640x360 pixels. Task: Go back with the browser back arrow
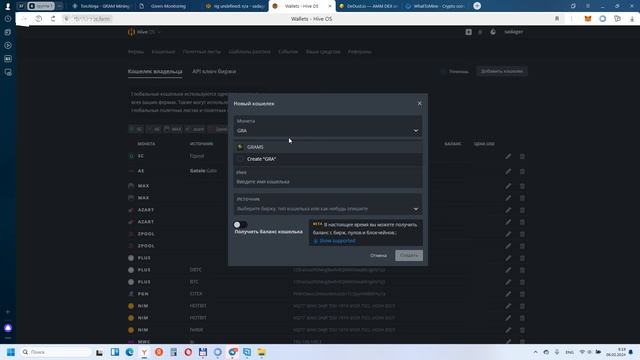[24, 19]
